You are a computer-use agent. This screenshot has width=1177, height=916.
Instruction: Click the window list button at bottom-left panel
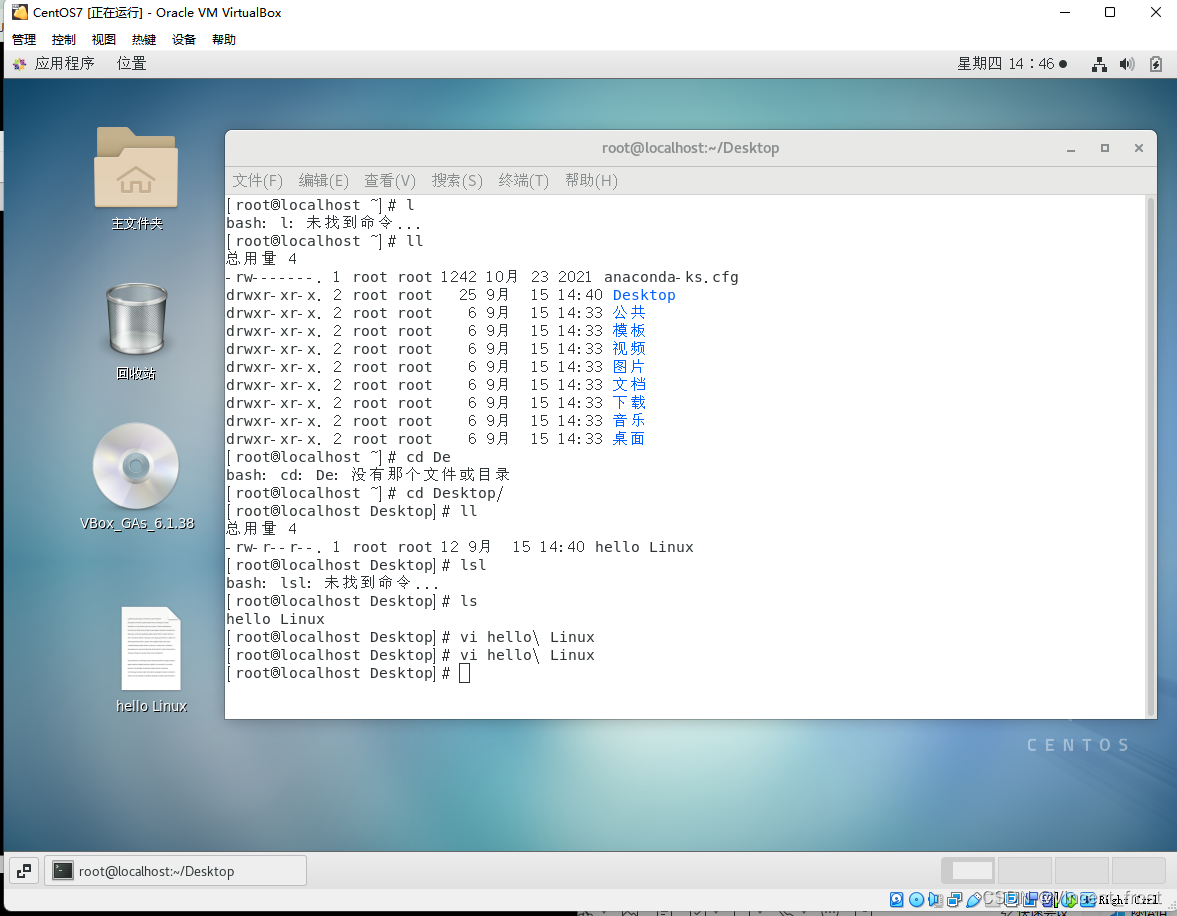point(23,871)
